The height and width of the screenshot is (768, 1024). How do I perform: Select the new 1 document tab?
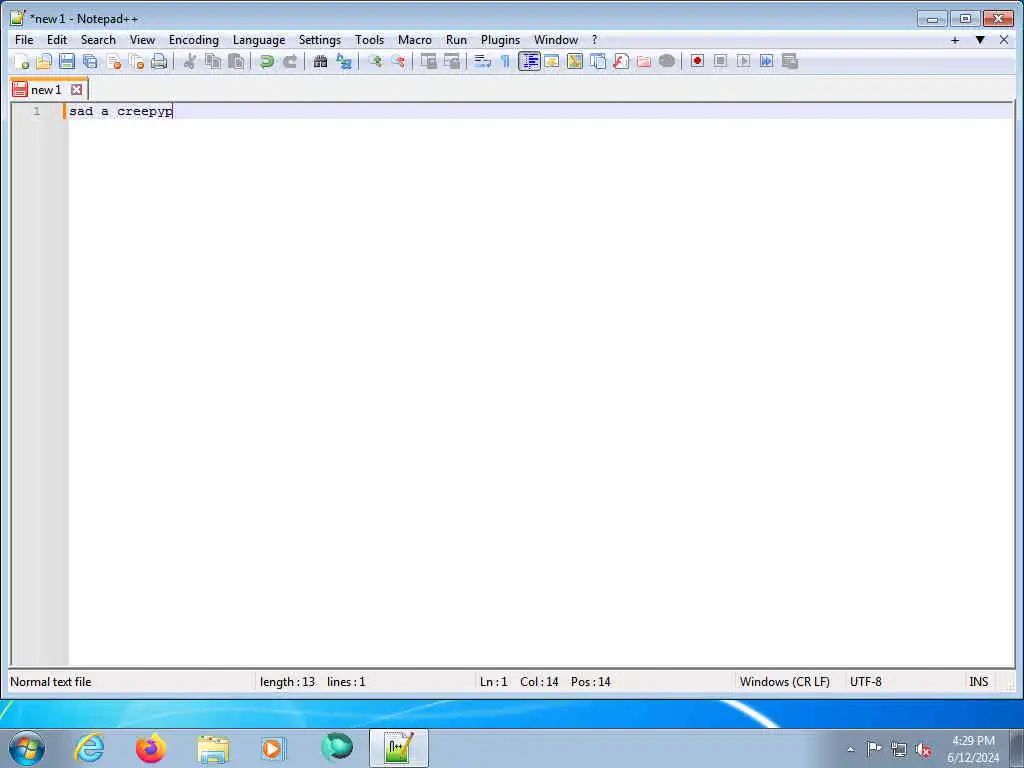[x=46, y=89]
